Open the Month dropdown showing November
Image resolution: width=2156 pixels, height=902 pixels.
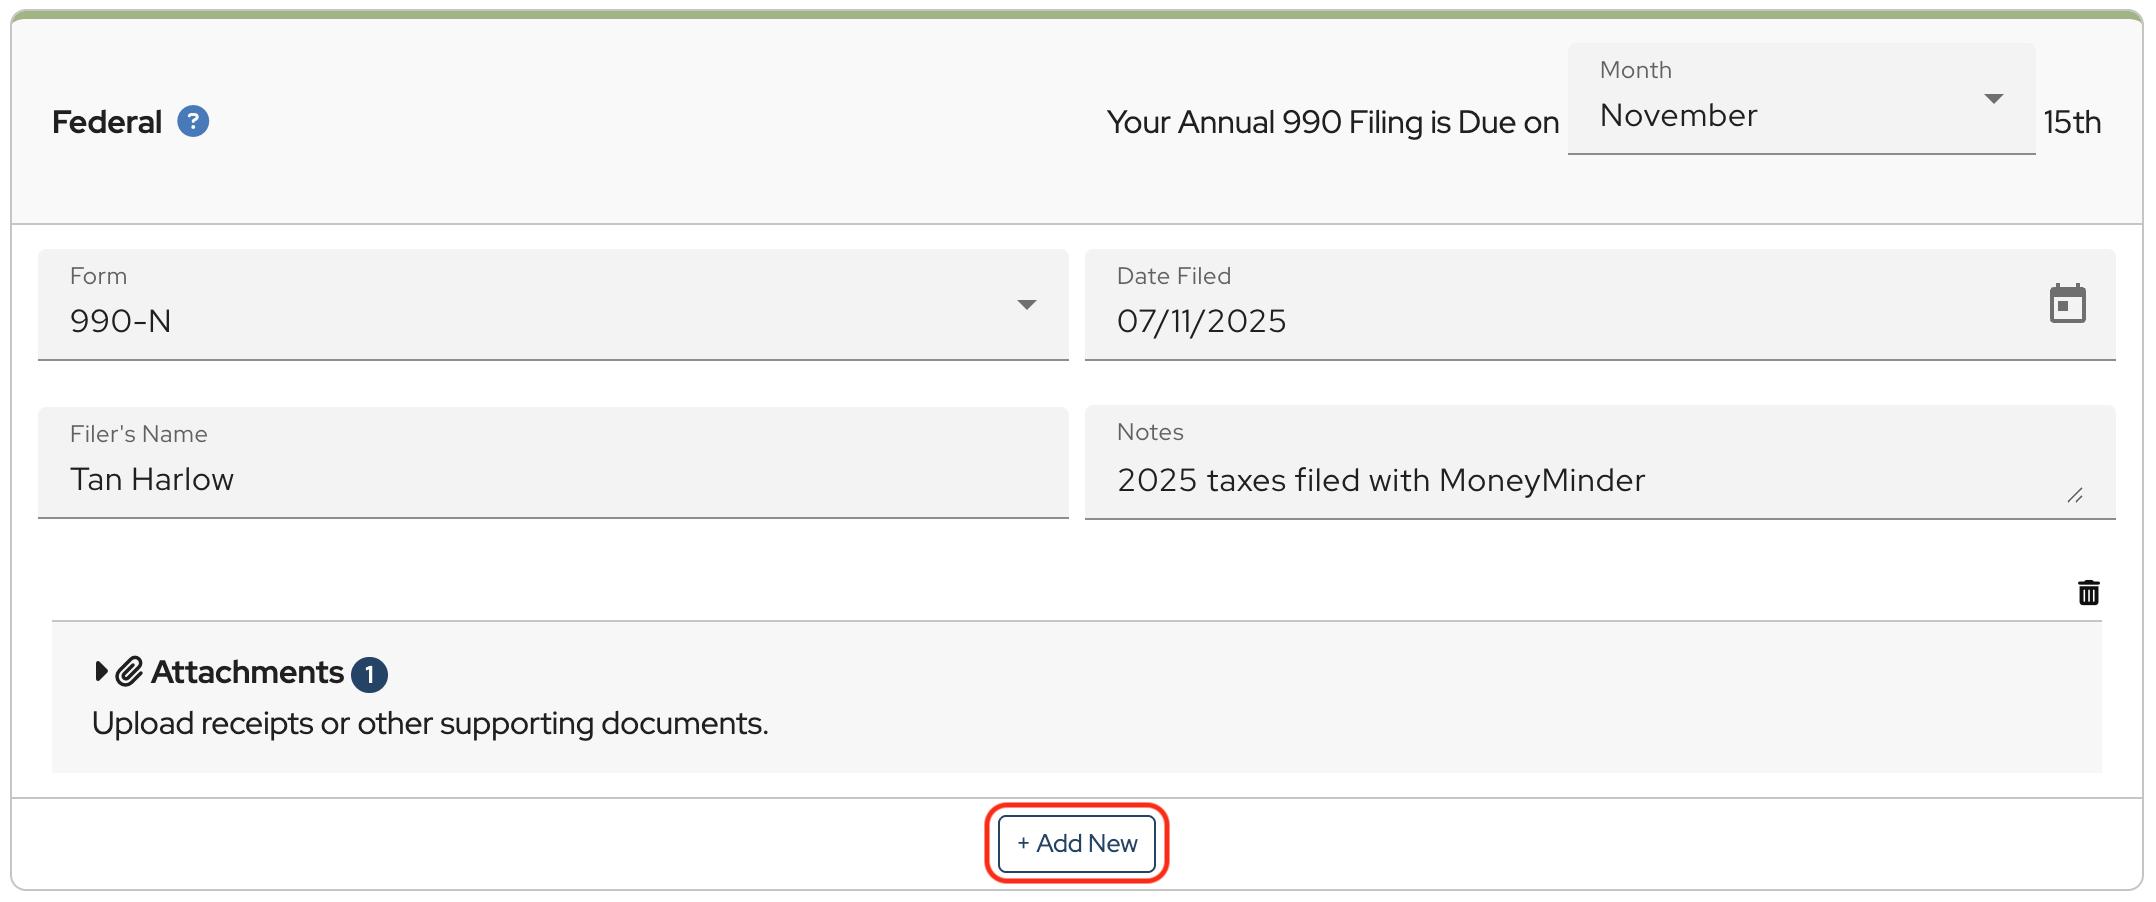click(1780, 115)
